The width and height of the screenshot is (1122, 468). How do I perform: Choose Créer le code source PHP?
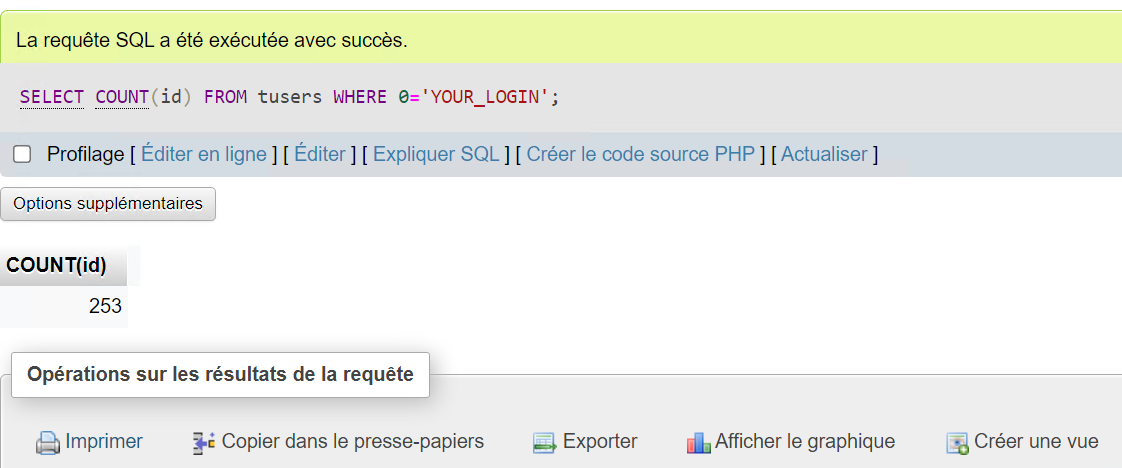[641, 154]
